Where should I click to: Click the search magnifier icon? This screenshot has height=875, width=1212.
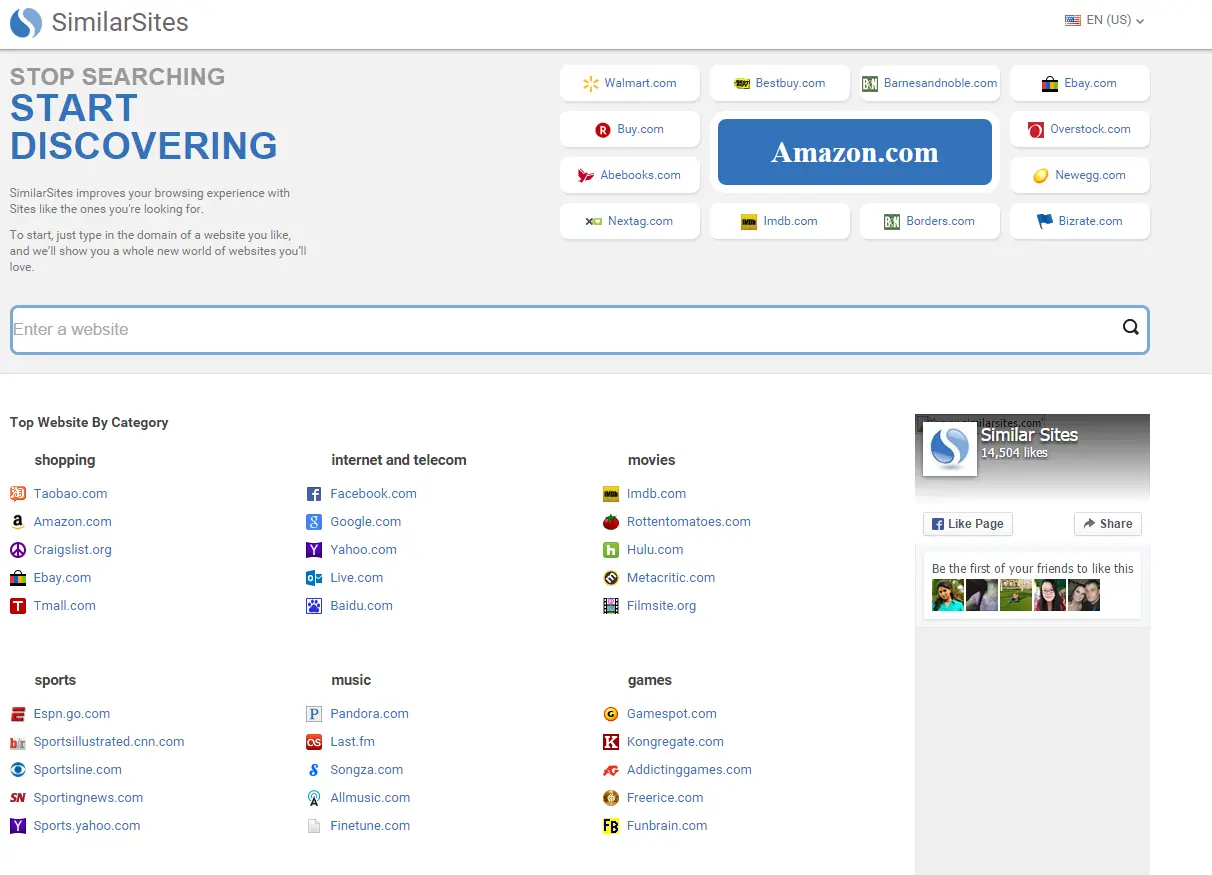click(x=1131, y=327)
